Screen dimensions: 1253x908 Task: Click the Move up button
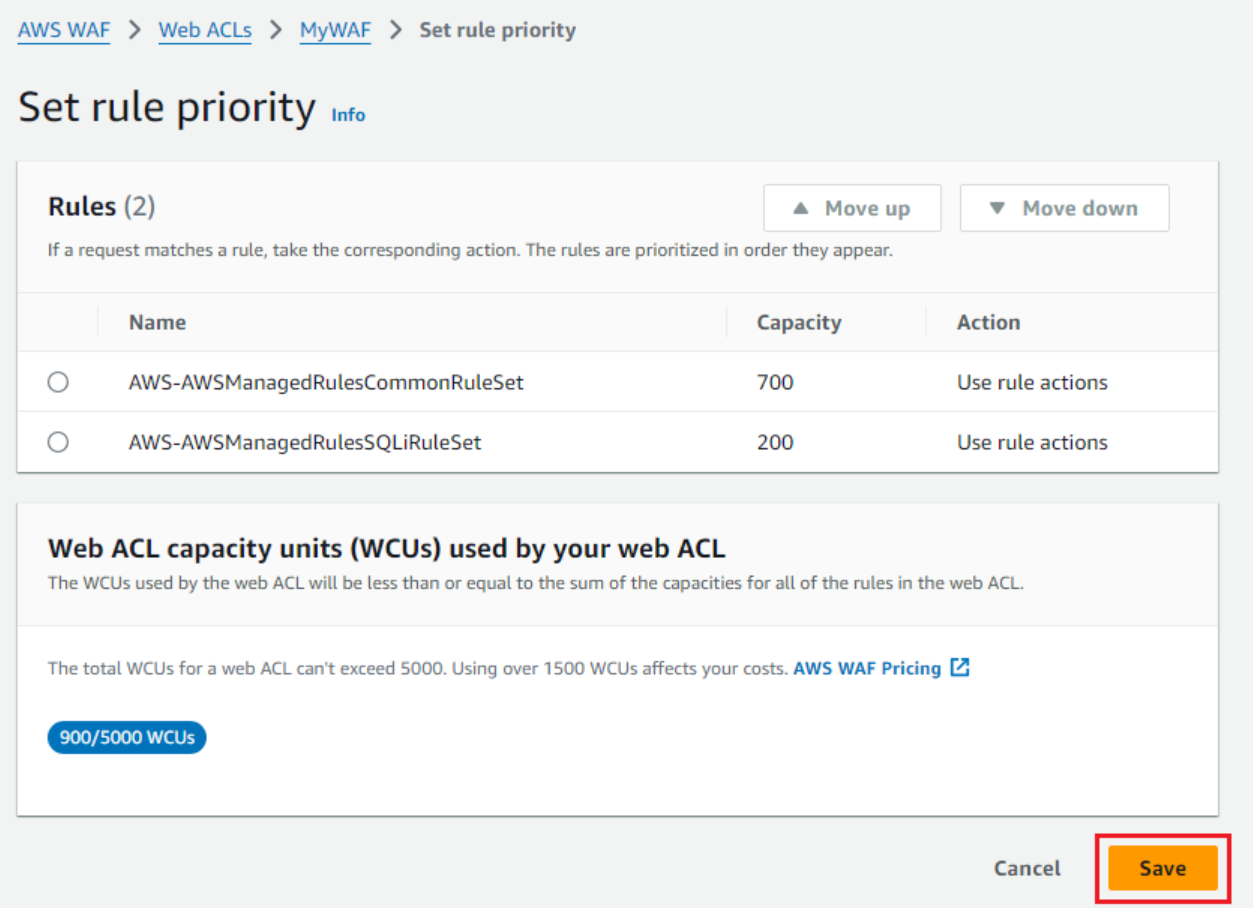(852, 208)
